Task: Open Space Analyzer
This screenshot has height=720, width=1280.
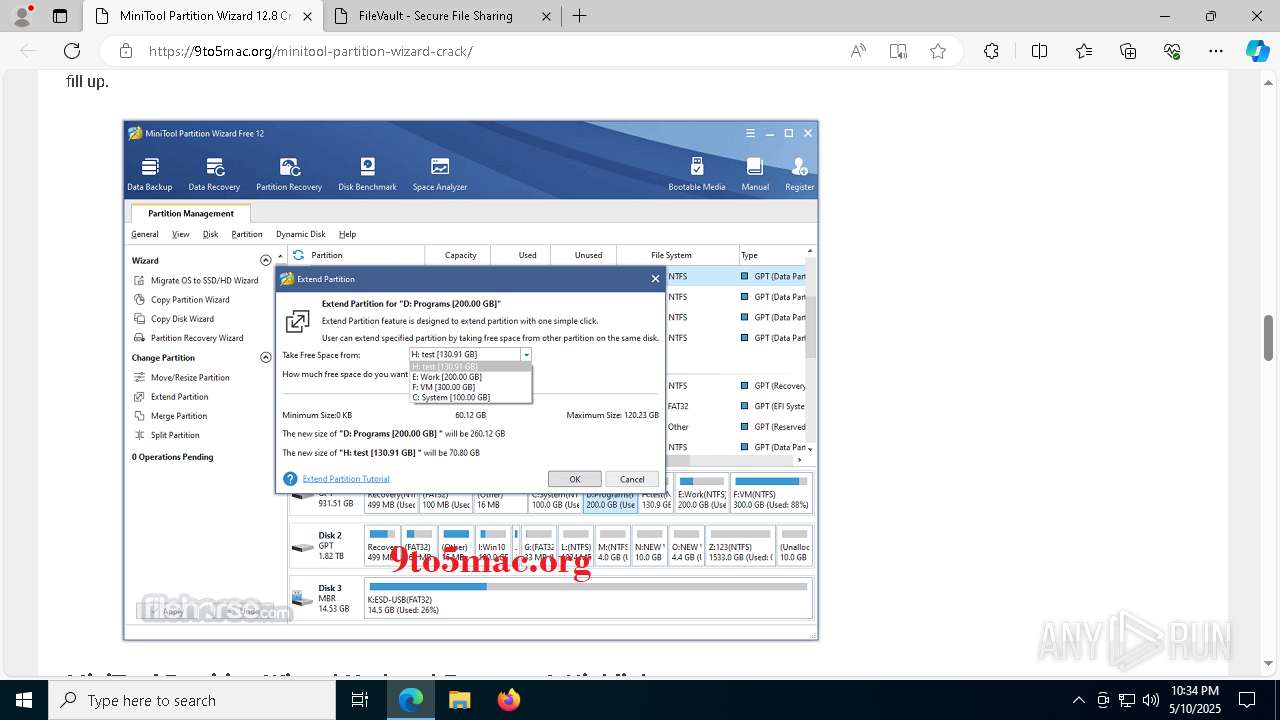Action: coord(440,174)
